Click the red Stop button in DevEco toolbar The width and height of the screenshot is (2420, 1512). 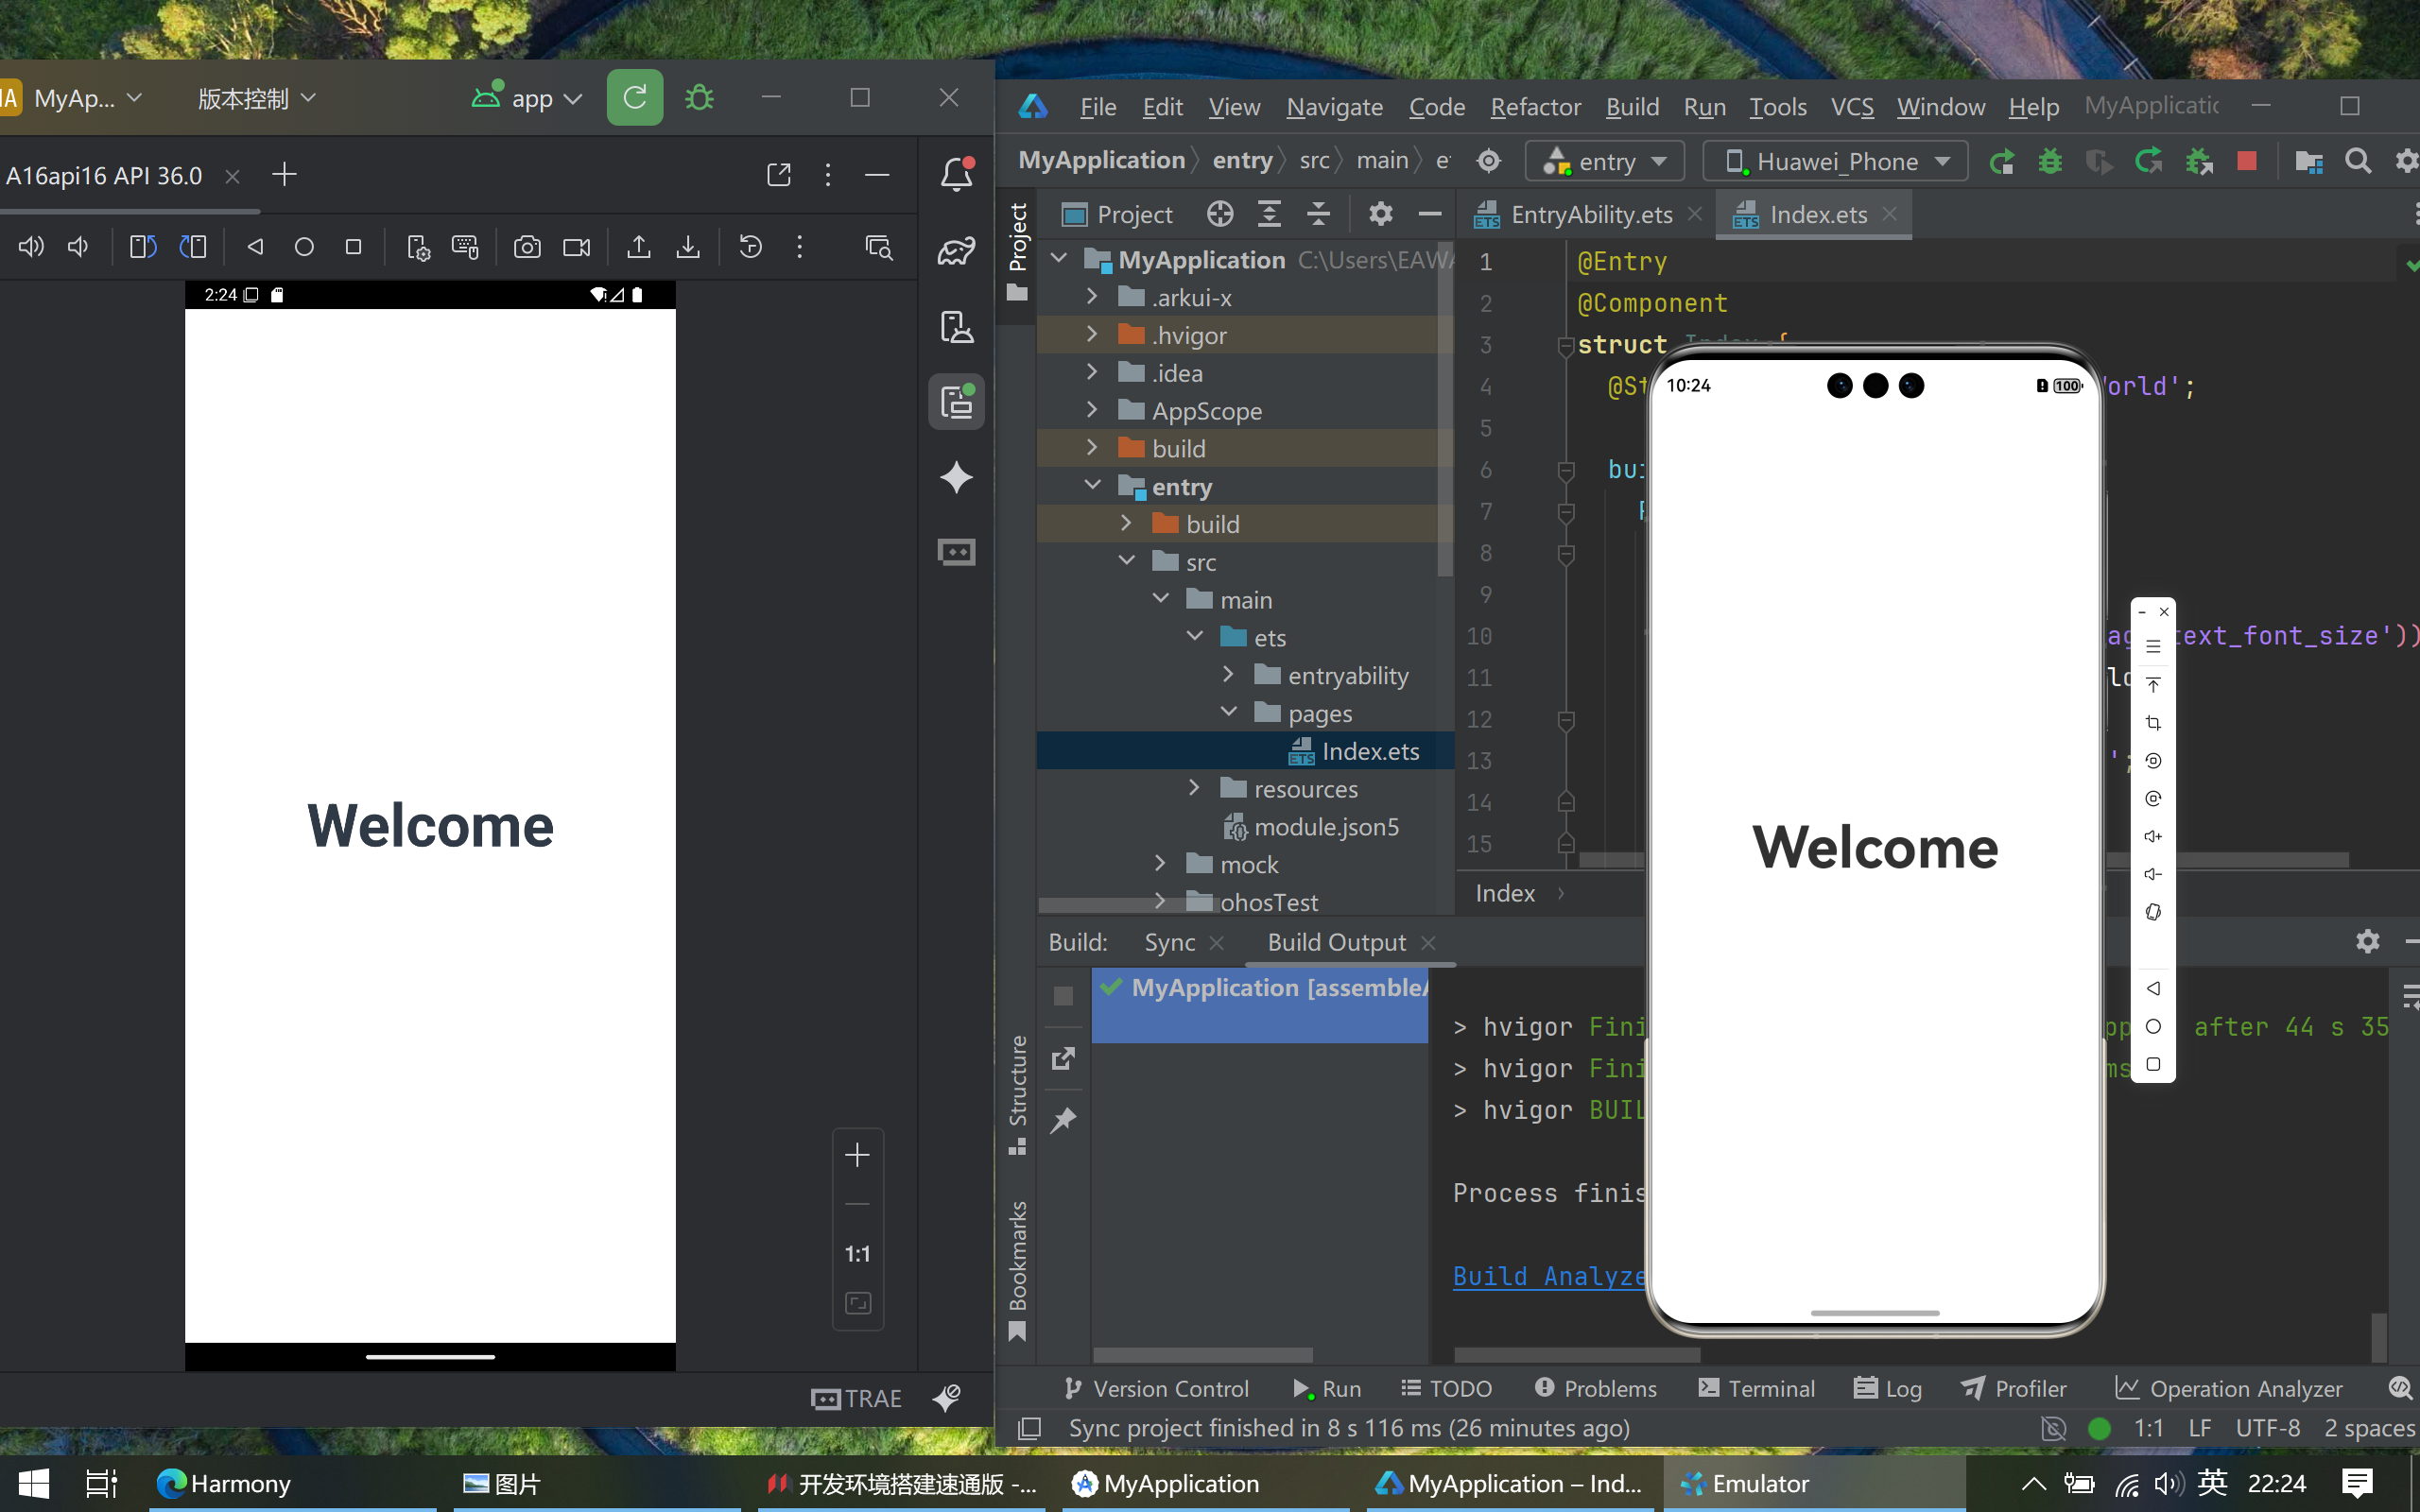tap(2246, 161)
